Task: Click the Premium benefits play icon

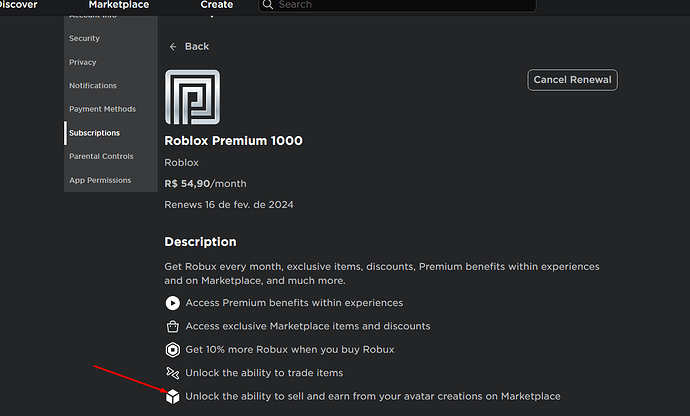Action: click(173, 303)
